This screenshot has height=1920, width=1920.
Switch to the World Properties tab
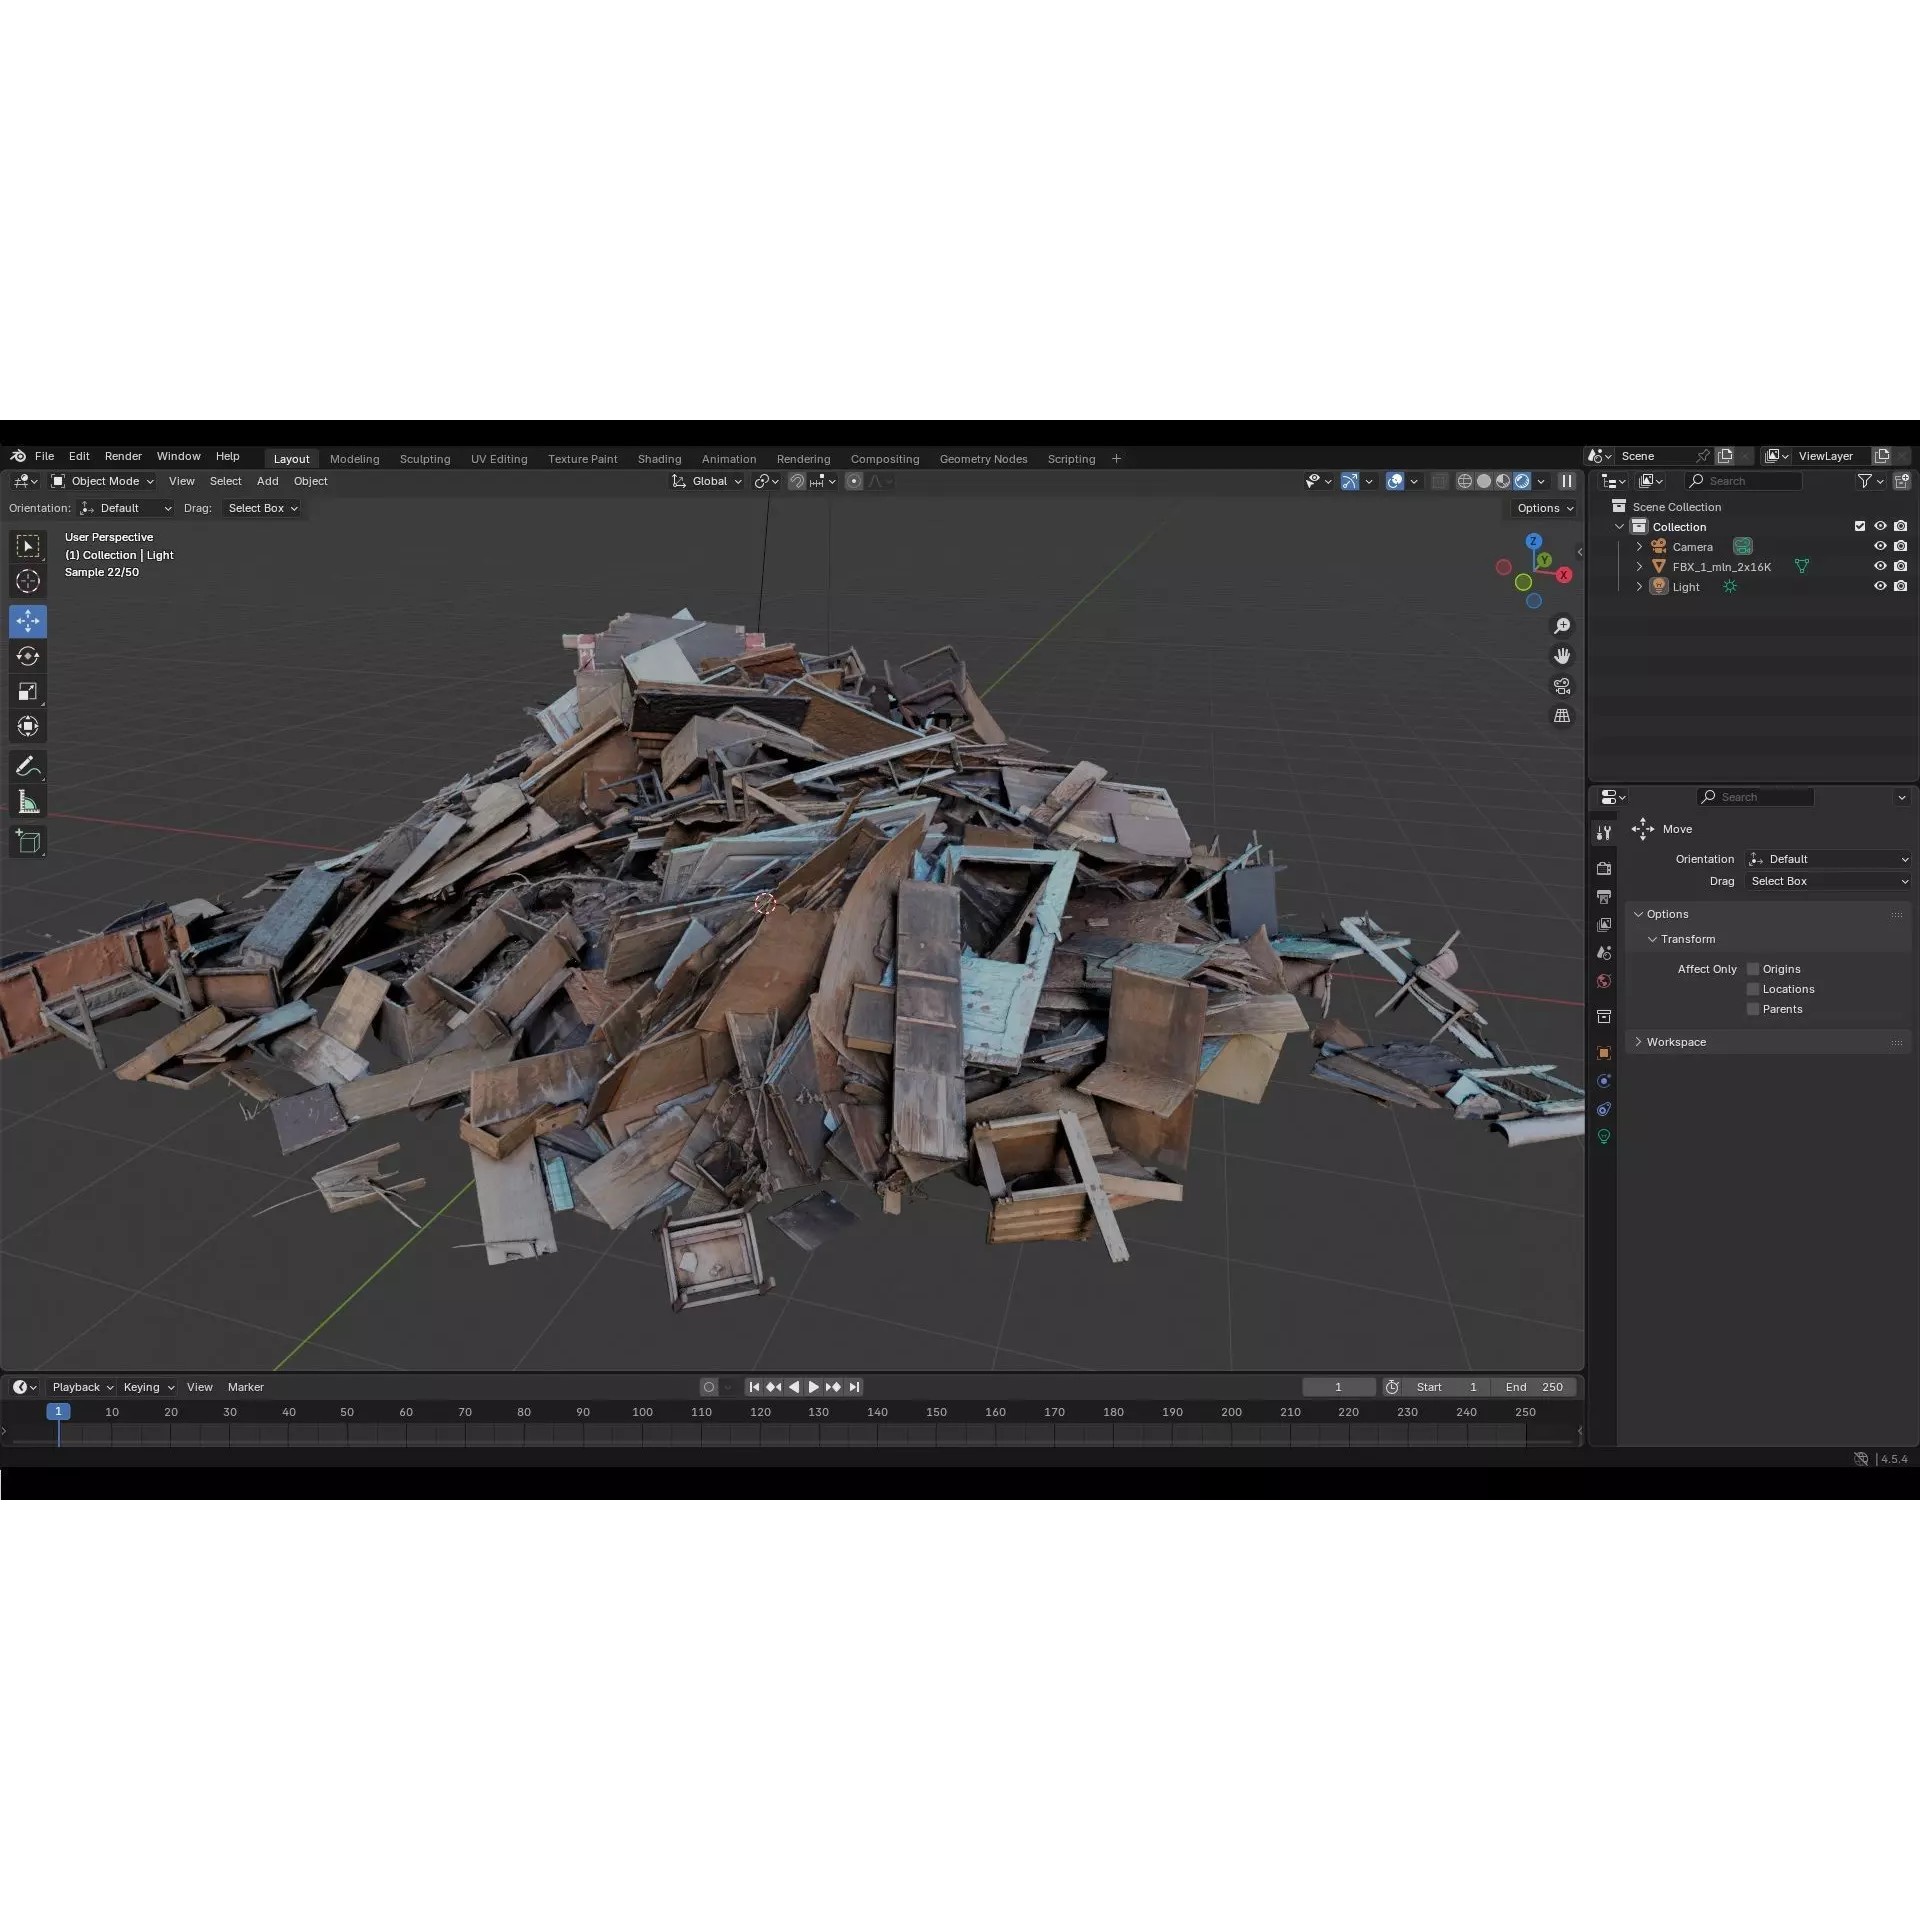pyautogui.click(x=1604, y=982)
